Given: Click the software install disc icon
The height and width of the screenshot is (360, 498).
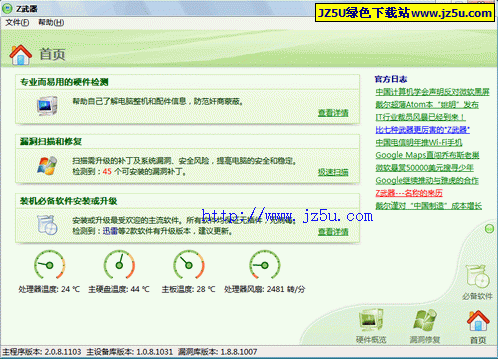Looking at the screenshot, I should [47, 225].
